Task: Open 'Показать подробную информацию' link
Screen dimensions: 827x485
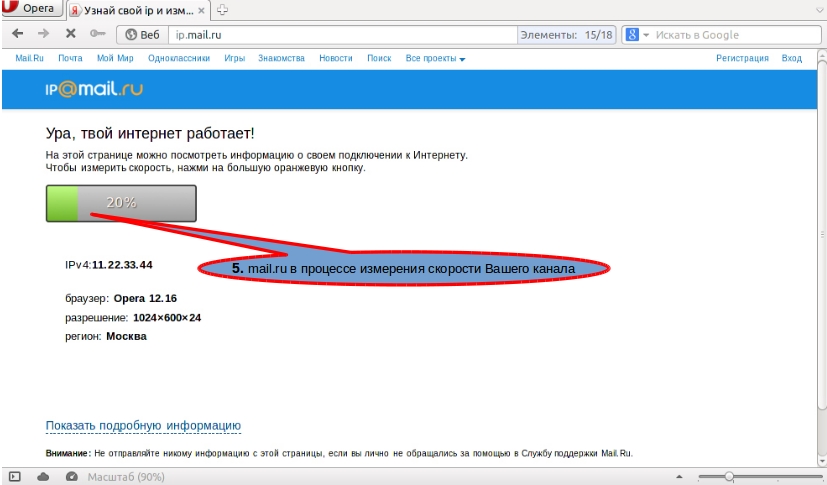Action: pyautogui.click(x=143, y=425)
